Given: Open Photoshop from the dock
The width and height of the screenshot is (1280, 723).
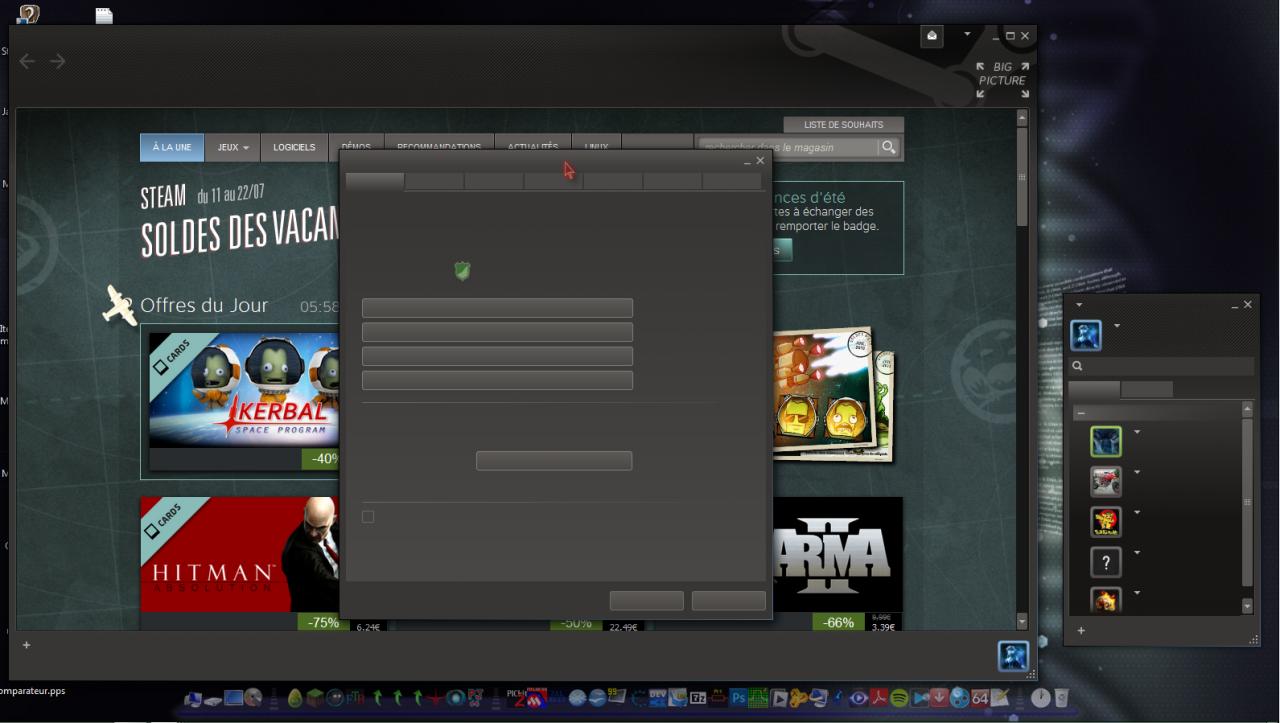Looking at the screenshot, I should point(739,698).
